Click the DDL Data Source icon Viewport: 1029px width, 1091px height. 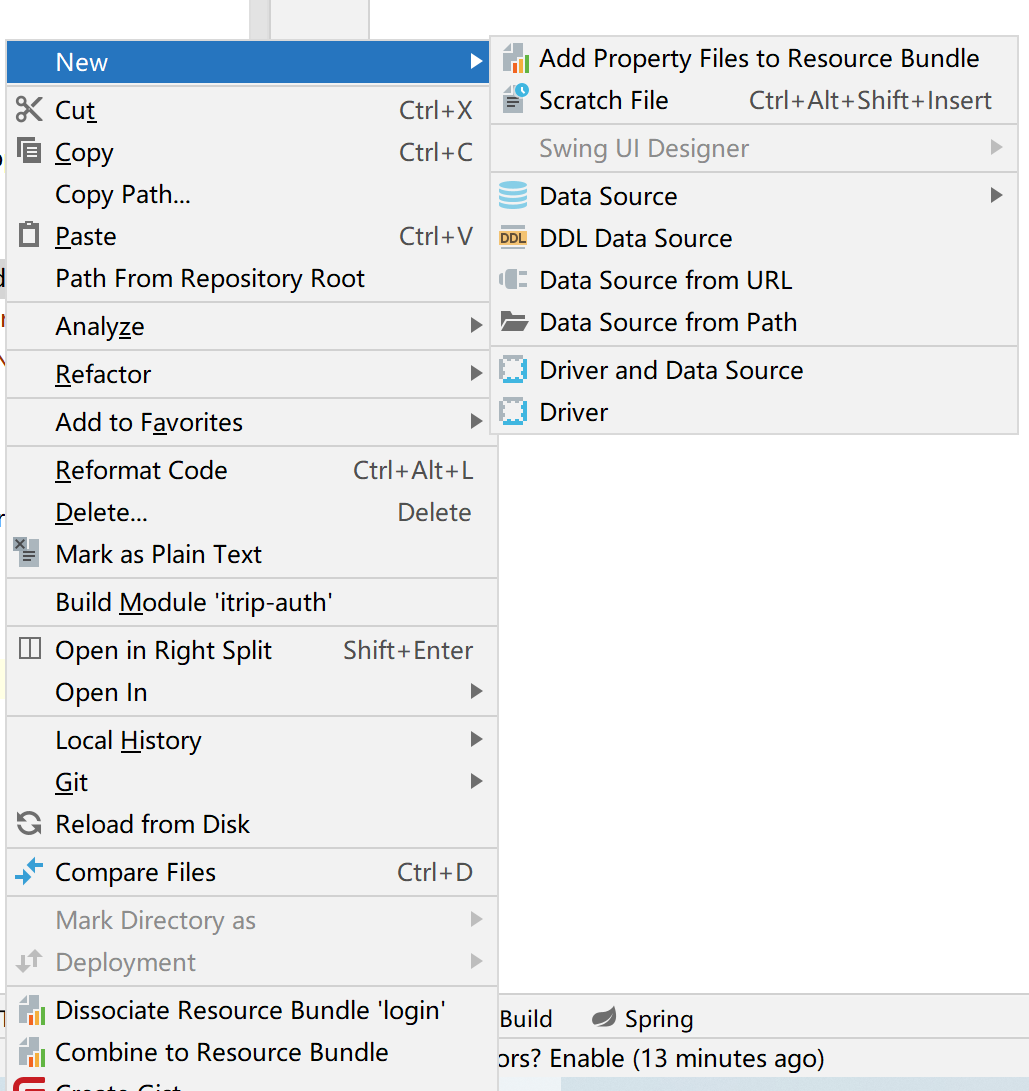point(513,238)
